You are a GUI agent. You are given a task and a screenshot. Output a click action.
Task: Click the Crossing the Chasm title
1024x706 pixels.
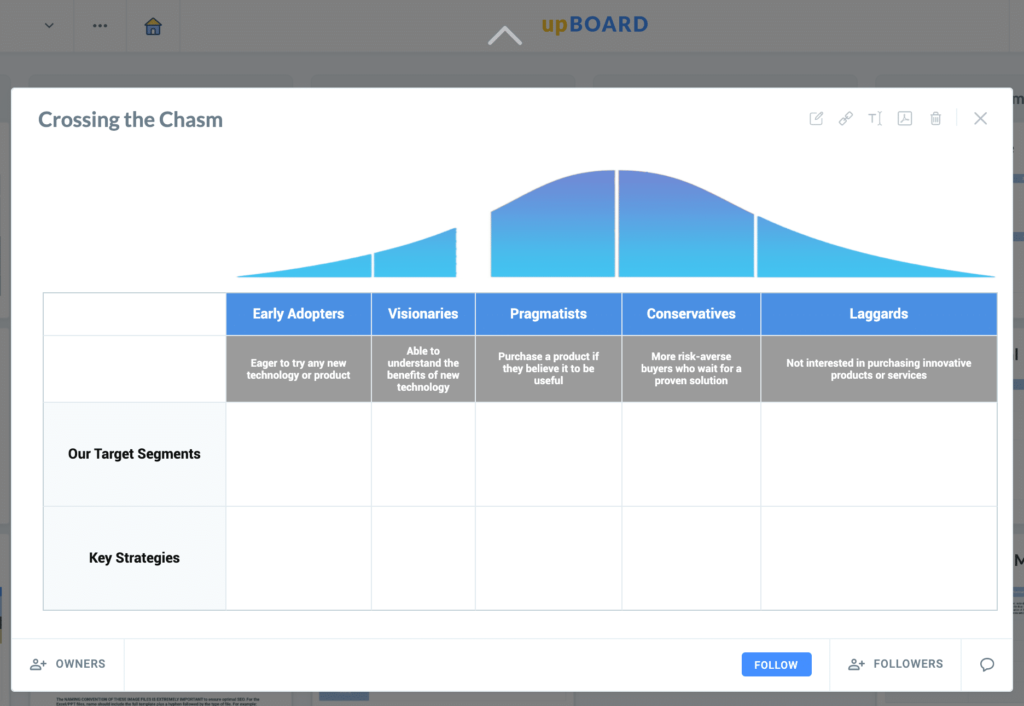(x=131, y=120)
